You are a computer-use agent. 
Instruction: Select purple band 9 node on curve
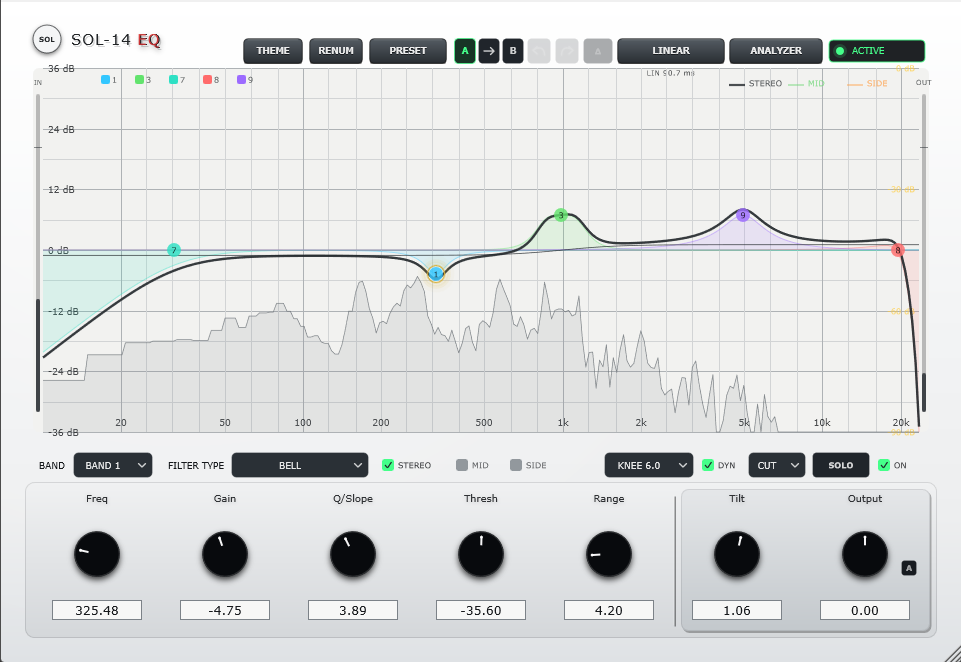point(743,215)
